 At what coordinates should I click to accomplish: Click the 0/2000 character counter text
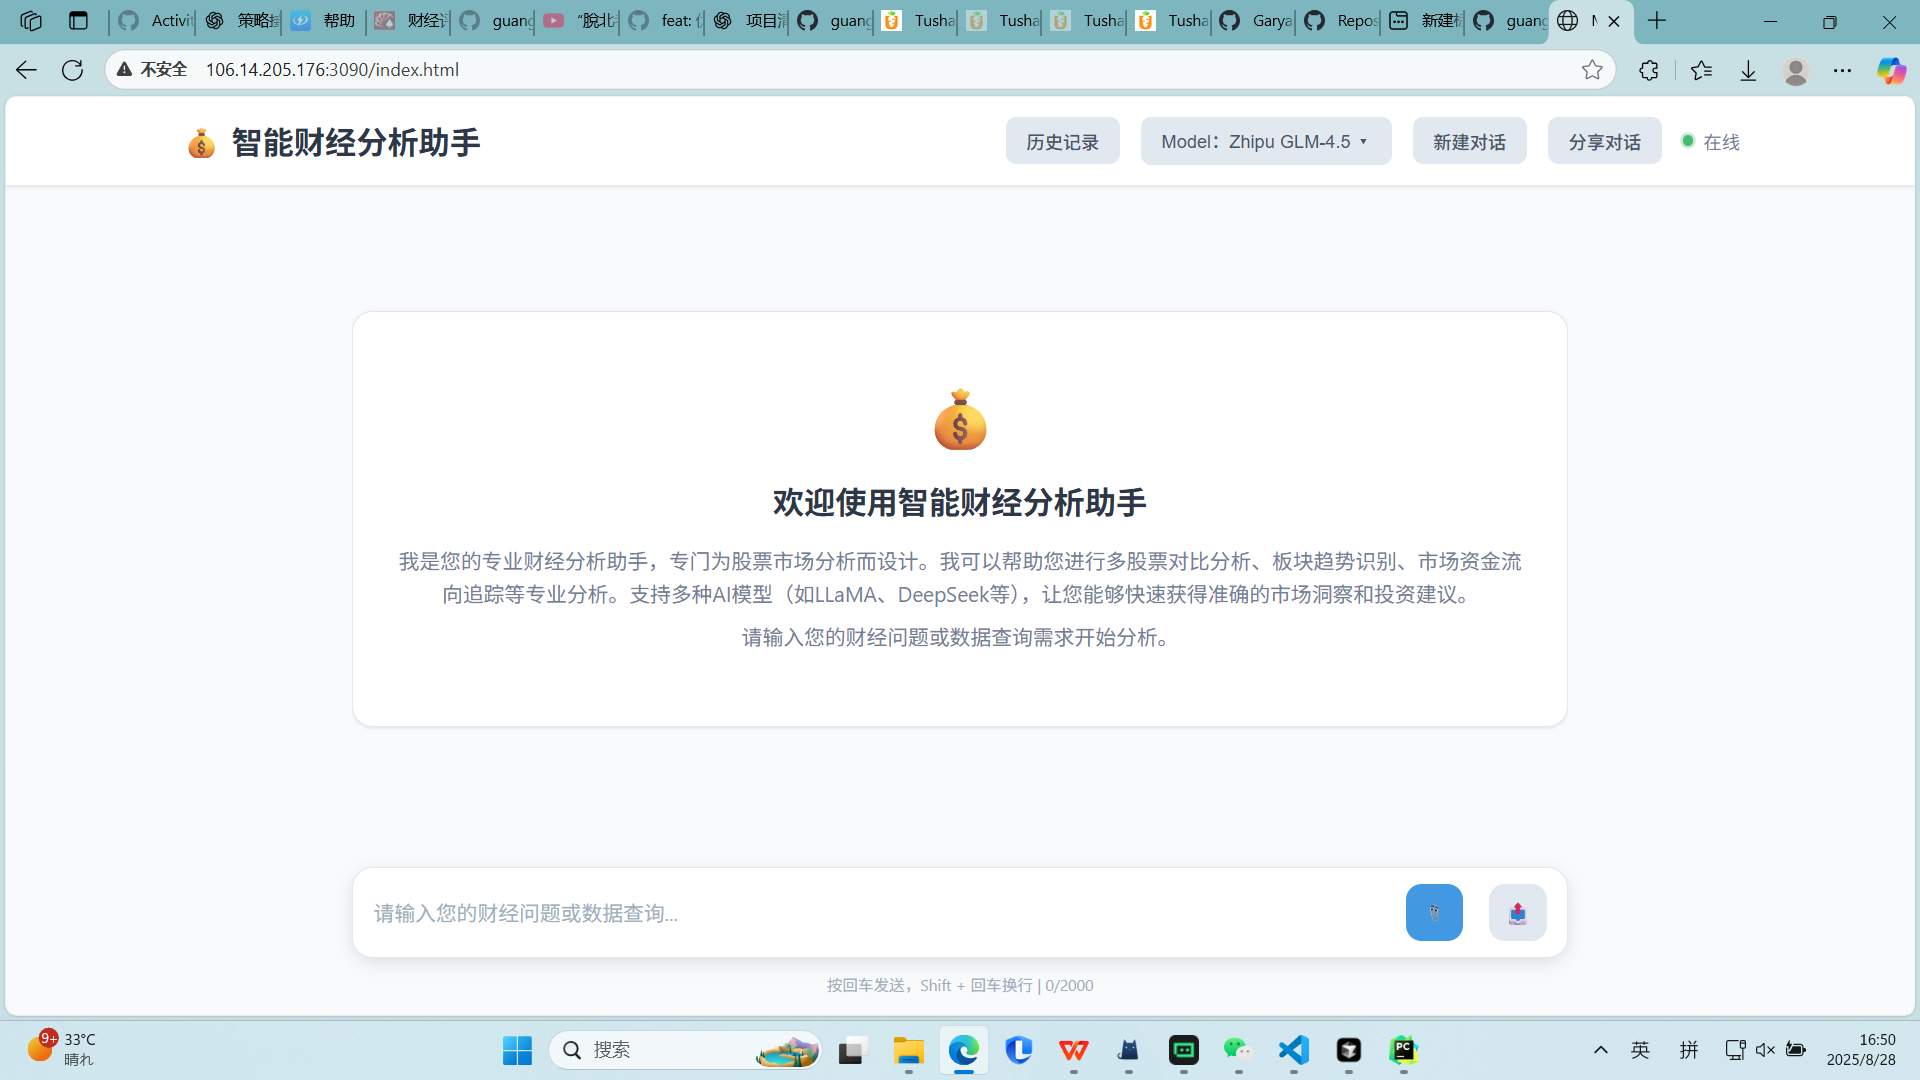(1069, 986)
